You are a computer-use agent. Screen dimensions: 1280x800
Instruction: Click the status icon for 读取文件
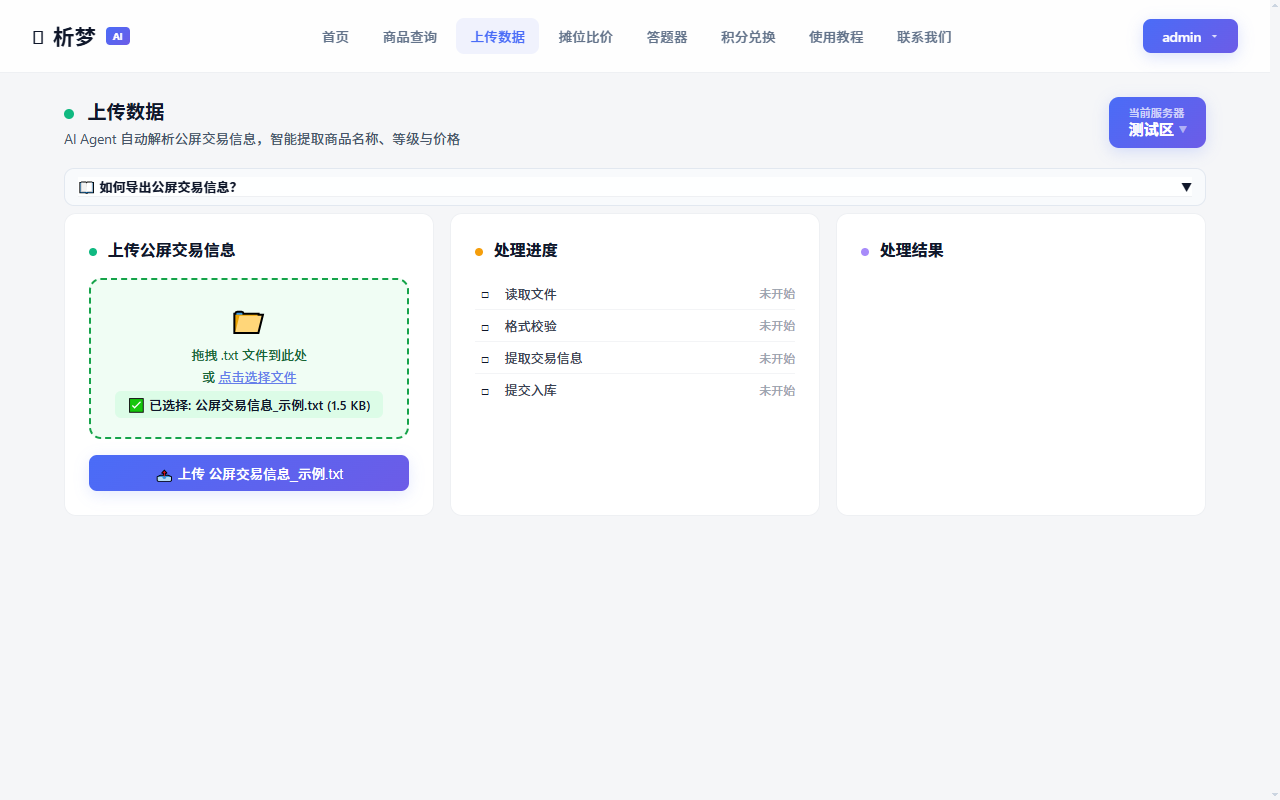point(485,294)
